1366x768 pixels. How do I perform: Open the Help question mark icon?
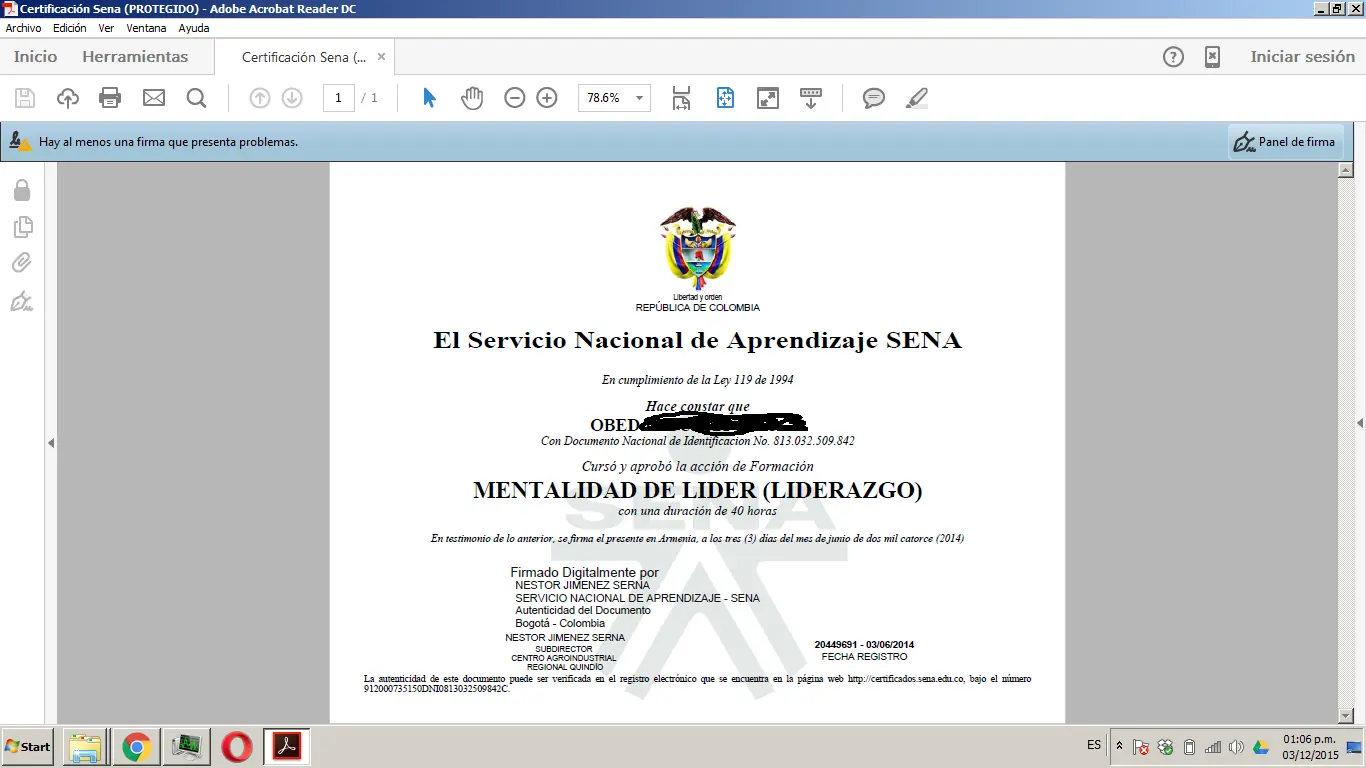coord(1174,57)
